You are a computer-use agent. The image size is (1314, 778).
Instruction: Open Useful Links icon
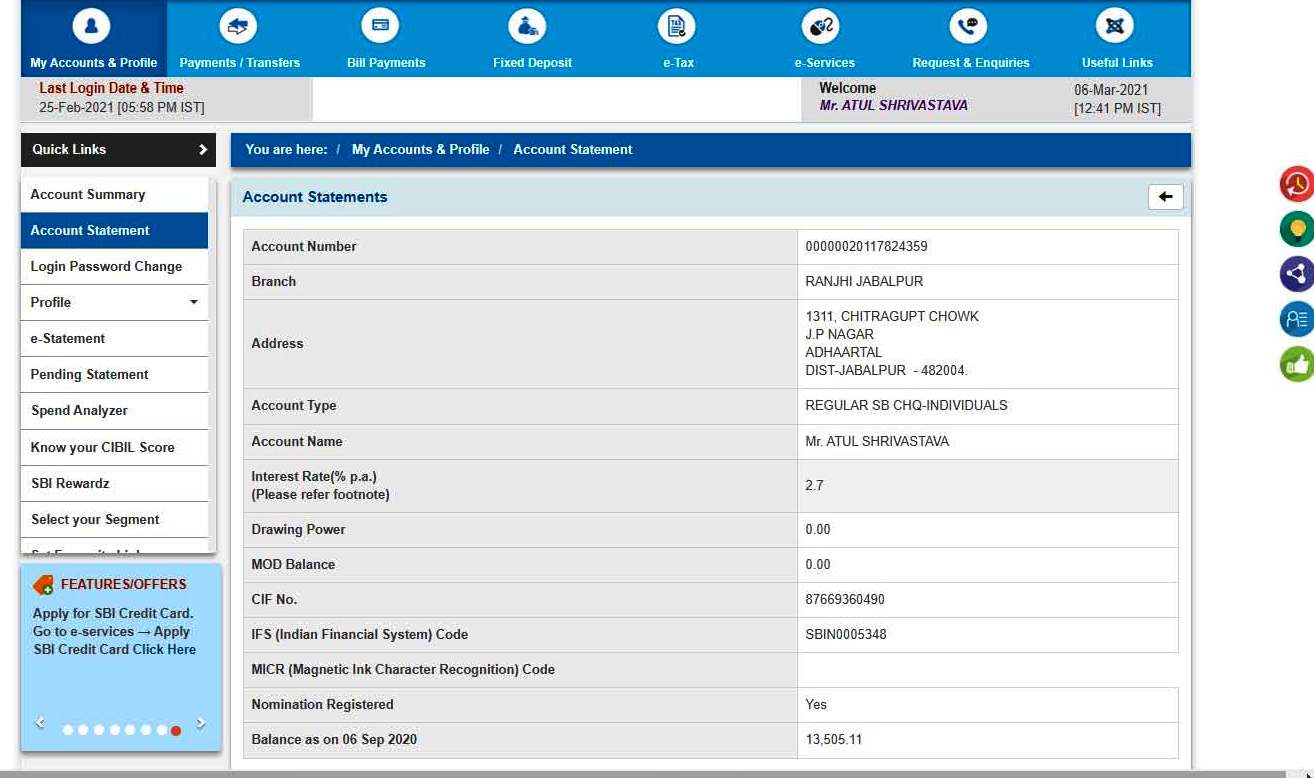click(1115, 26)
